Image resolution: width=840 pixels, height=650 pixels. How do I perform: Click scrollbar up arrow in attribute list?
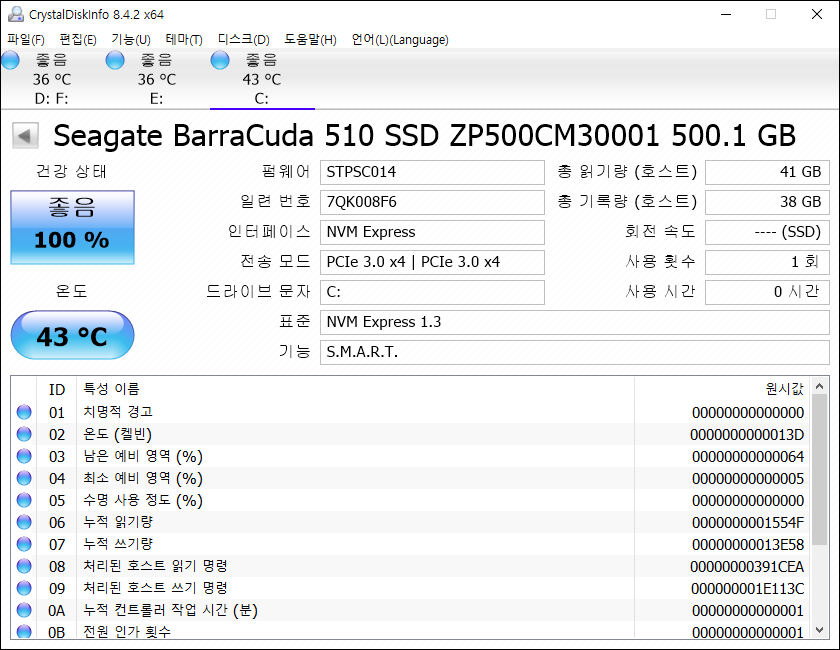(819, 386)
